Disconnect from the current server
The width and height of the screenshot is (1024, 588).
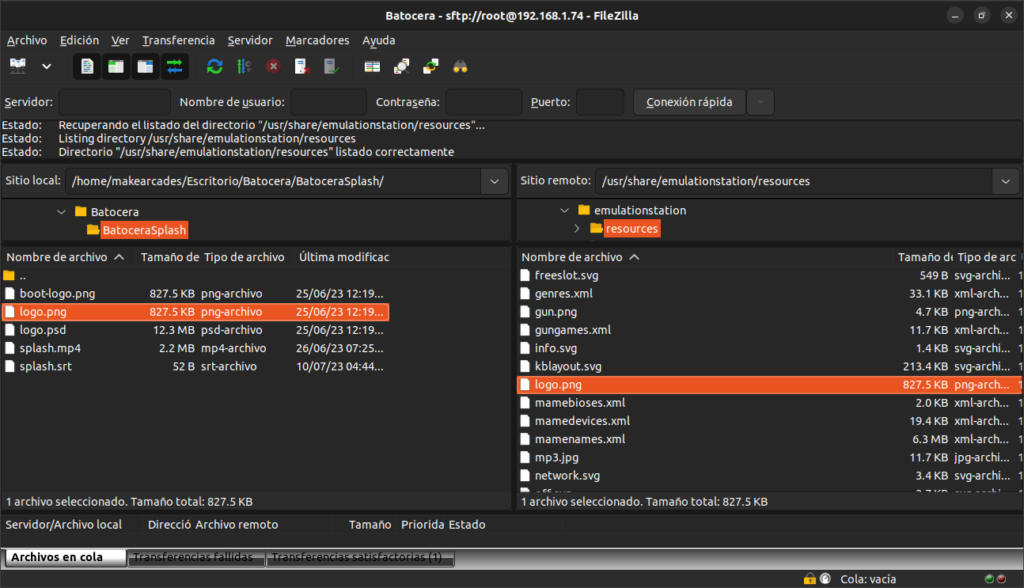(x=302, y=66)
